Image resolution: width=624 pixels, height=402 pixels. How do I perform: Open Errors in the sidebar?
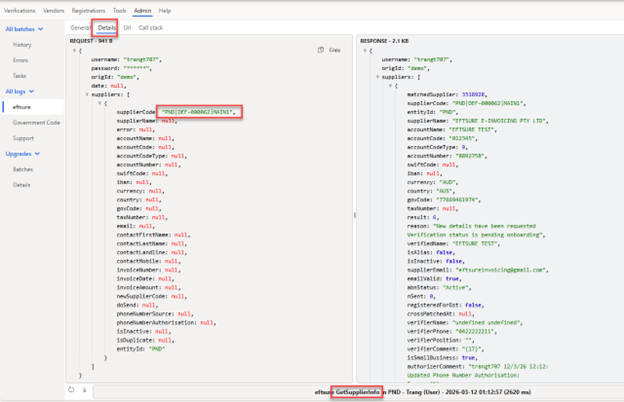[21, 60]
